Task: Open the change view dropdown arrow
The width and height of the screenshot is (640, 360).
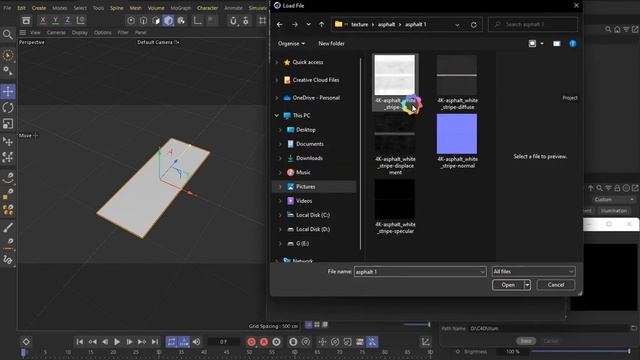Action: click(542, 44)
